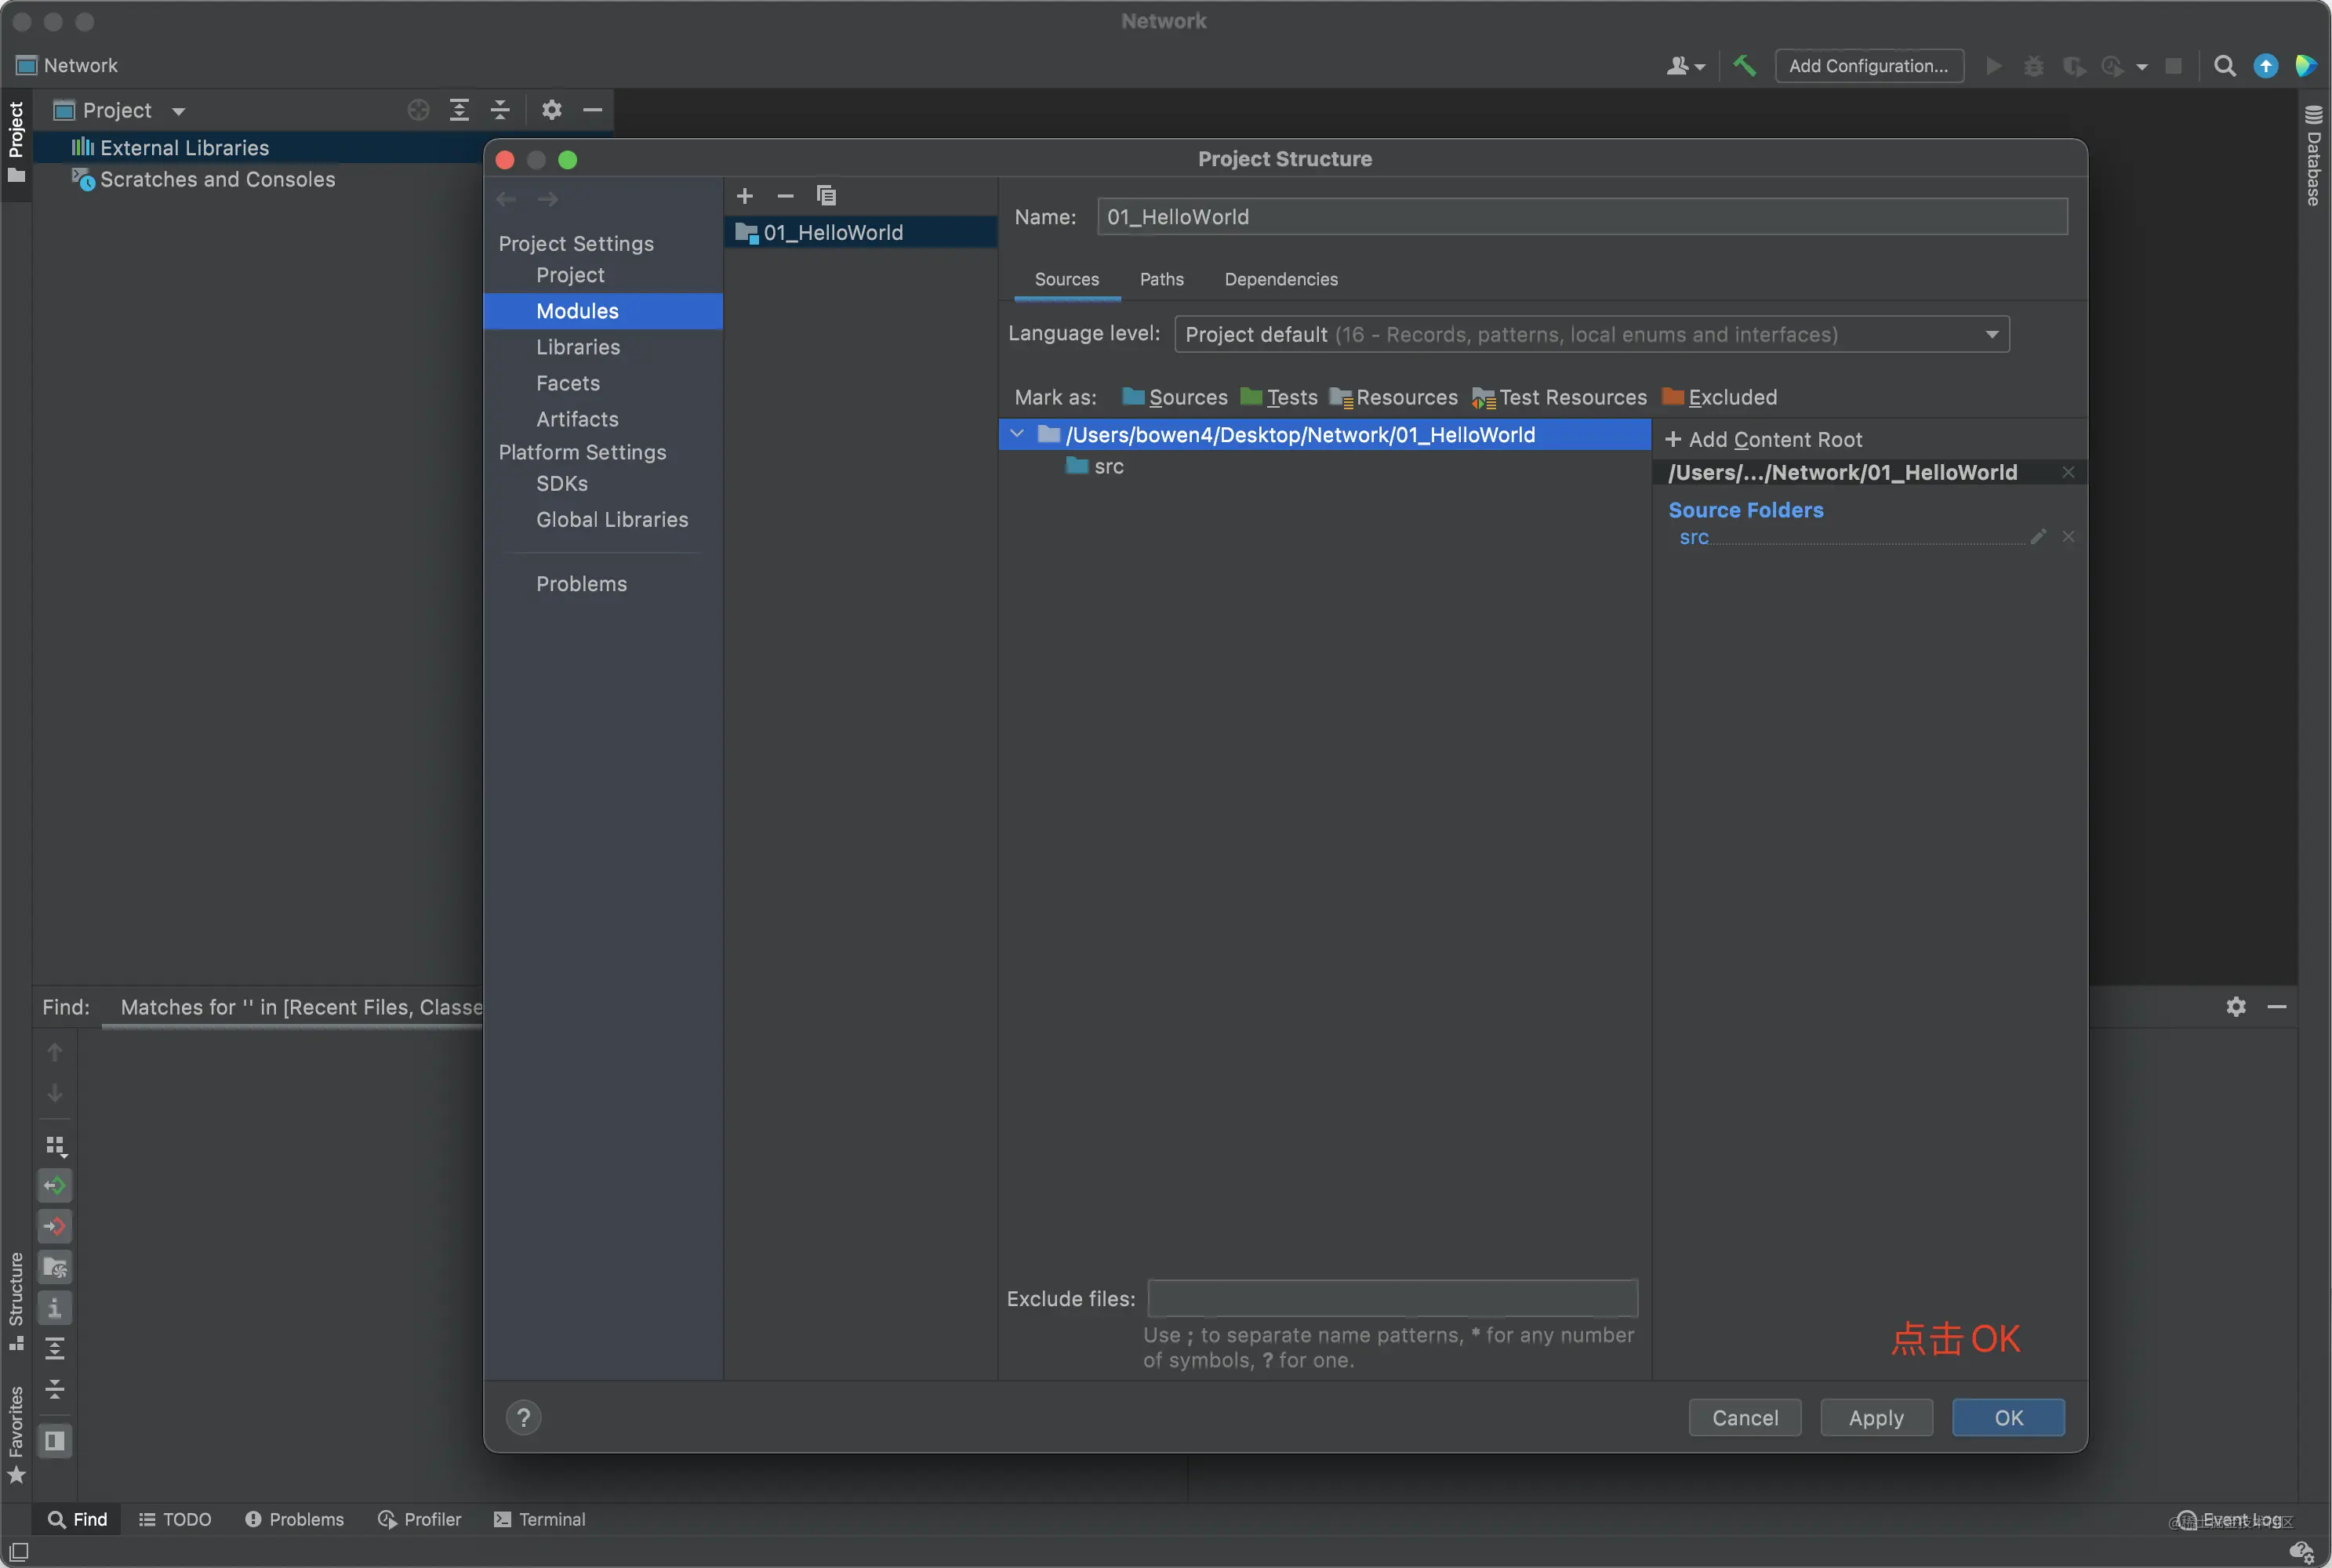Click the Copy module icon
2332x1568 pixels.
pyautogui.click(x=826, y=196)
